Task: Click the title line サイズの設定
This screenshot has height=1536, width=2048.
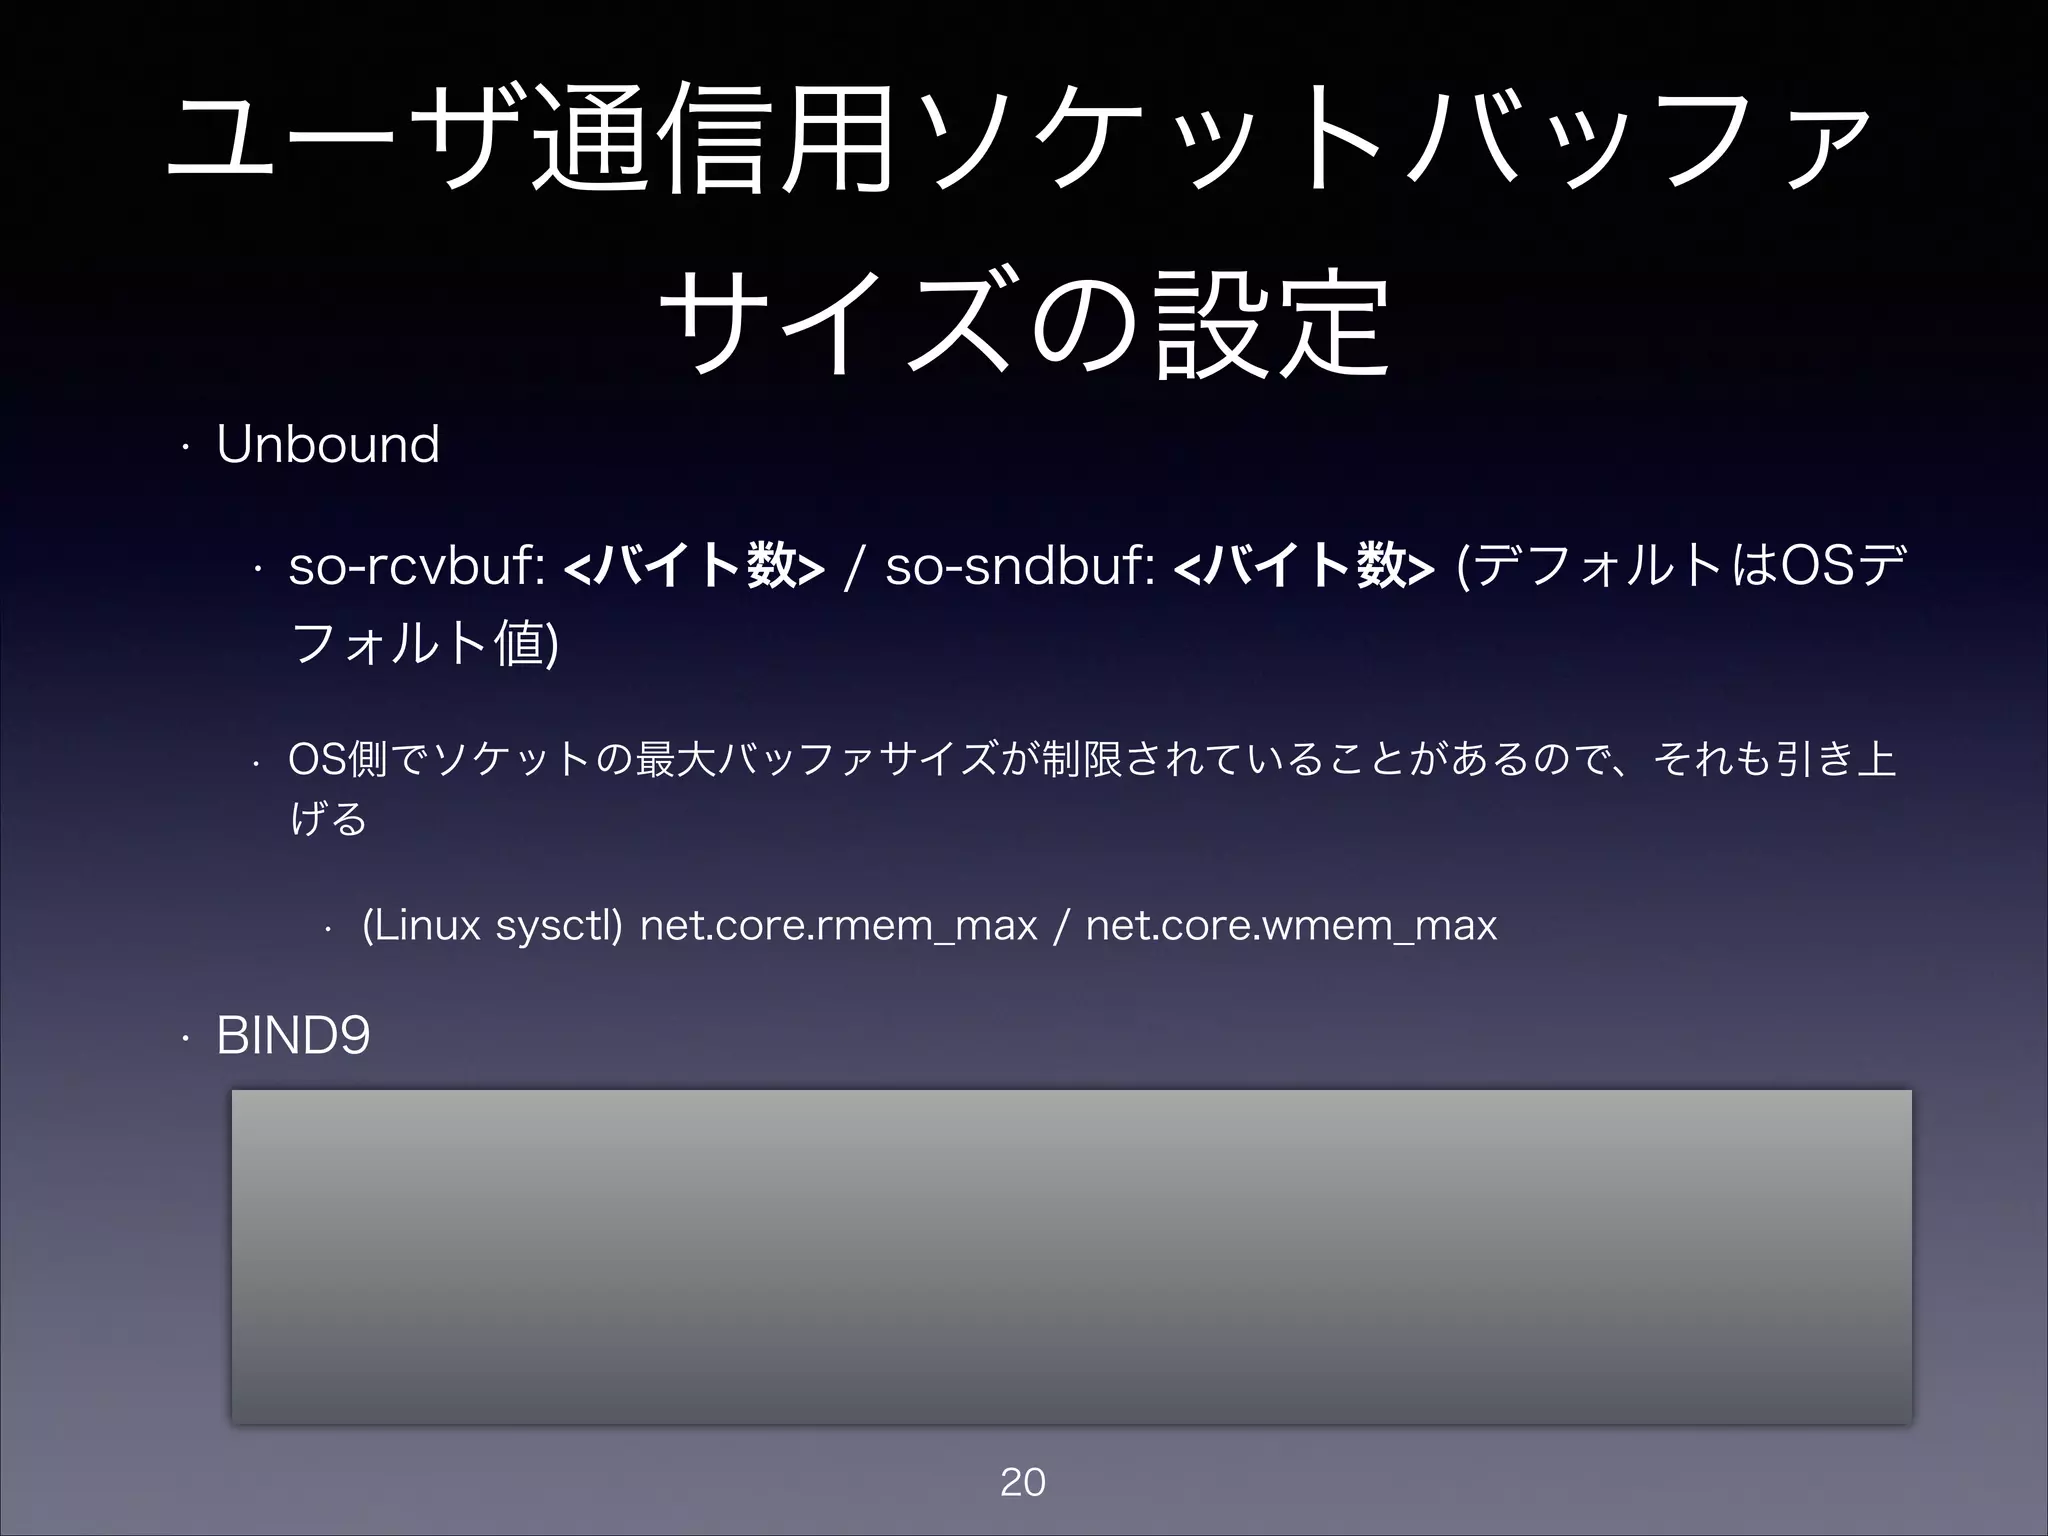Action: click(1024, 321)
